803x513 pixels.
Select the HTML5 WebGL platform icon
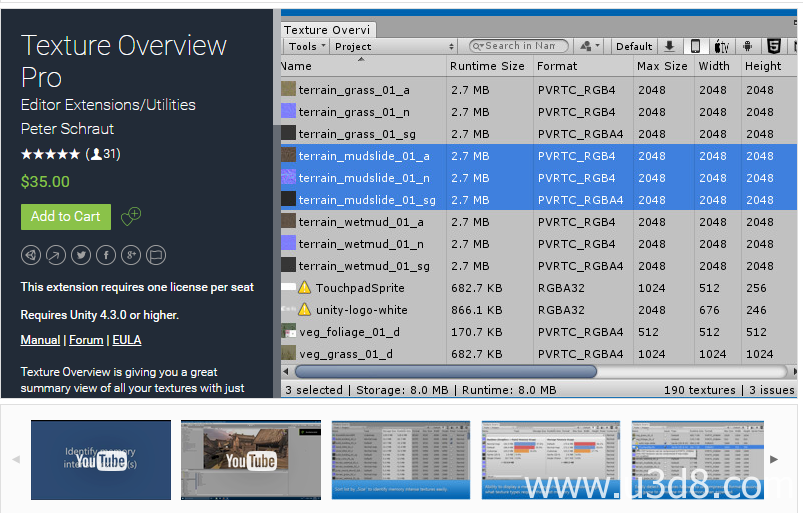pos(774,46)
